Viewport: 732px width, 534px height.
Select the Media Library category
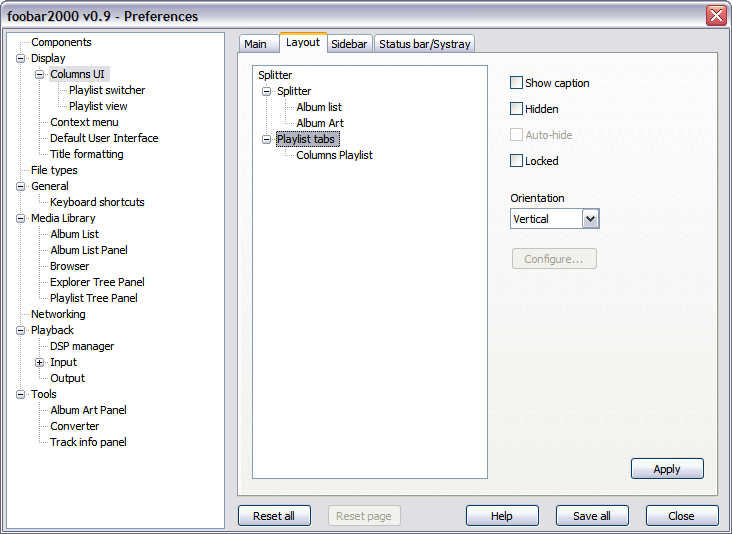[x=63, y=218]
